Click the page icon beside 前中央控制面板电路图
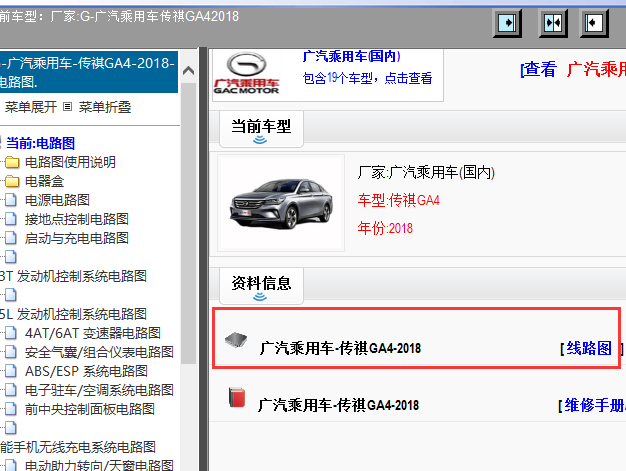The width and height of the screenshot is (626, 471). click(11, 409)
